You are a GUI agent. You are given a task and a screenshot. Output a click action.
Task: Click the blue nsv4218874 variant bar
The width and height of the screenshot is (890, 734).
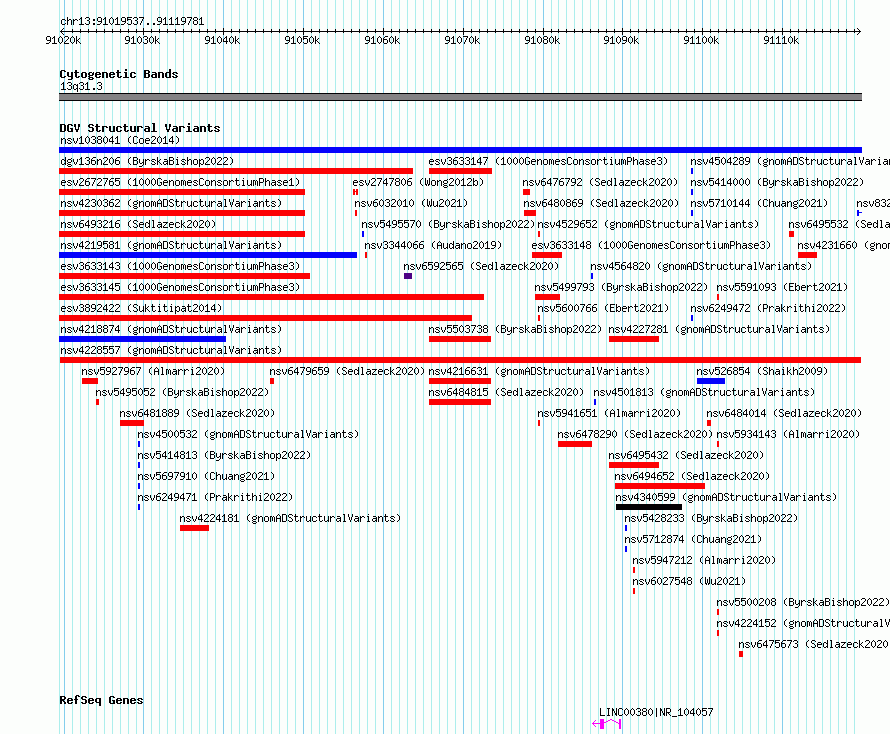(x=142, y=339)
